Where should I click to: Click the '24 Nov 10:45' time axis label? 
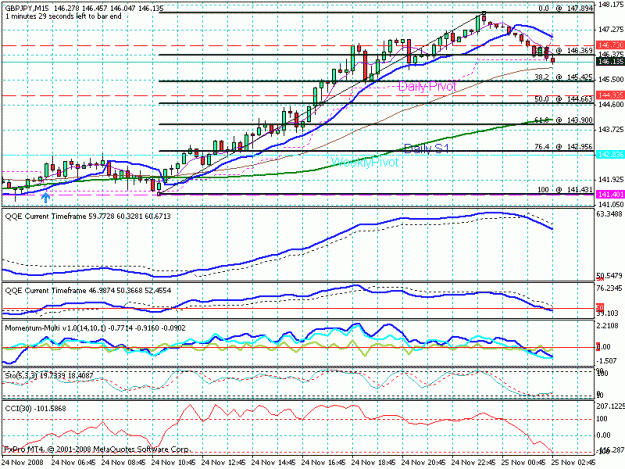point(173,463)
